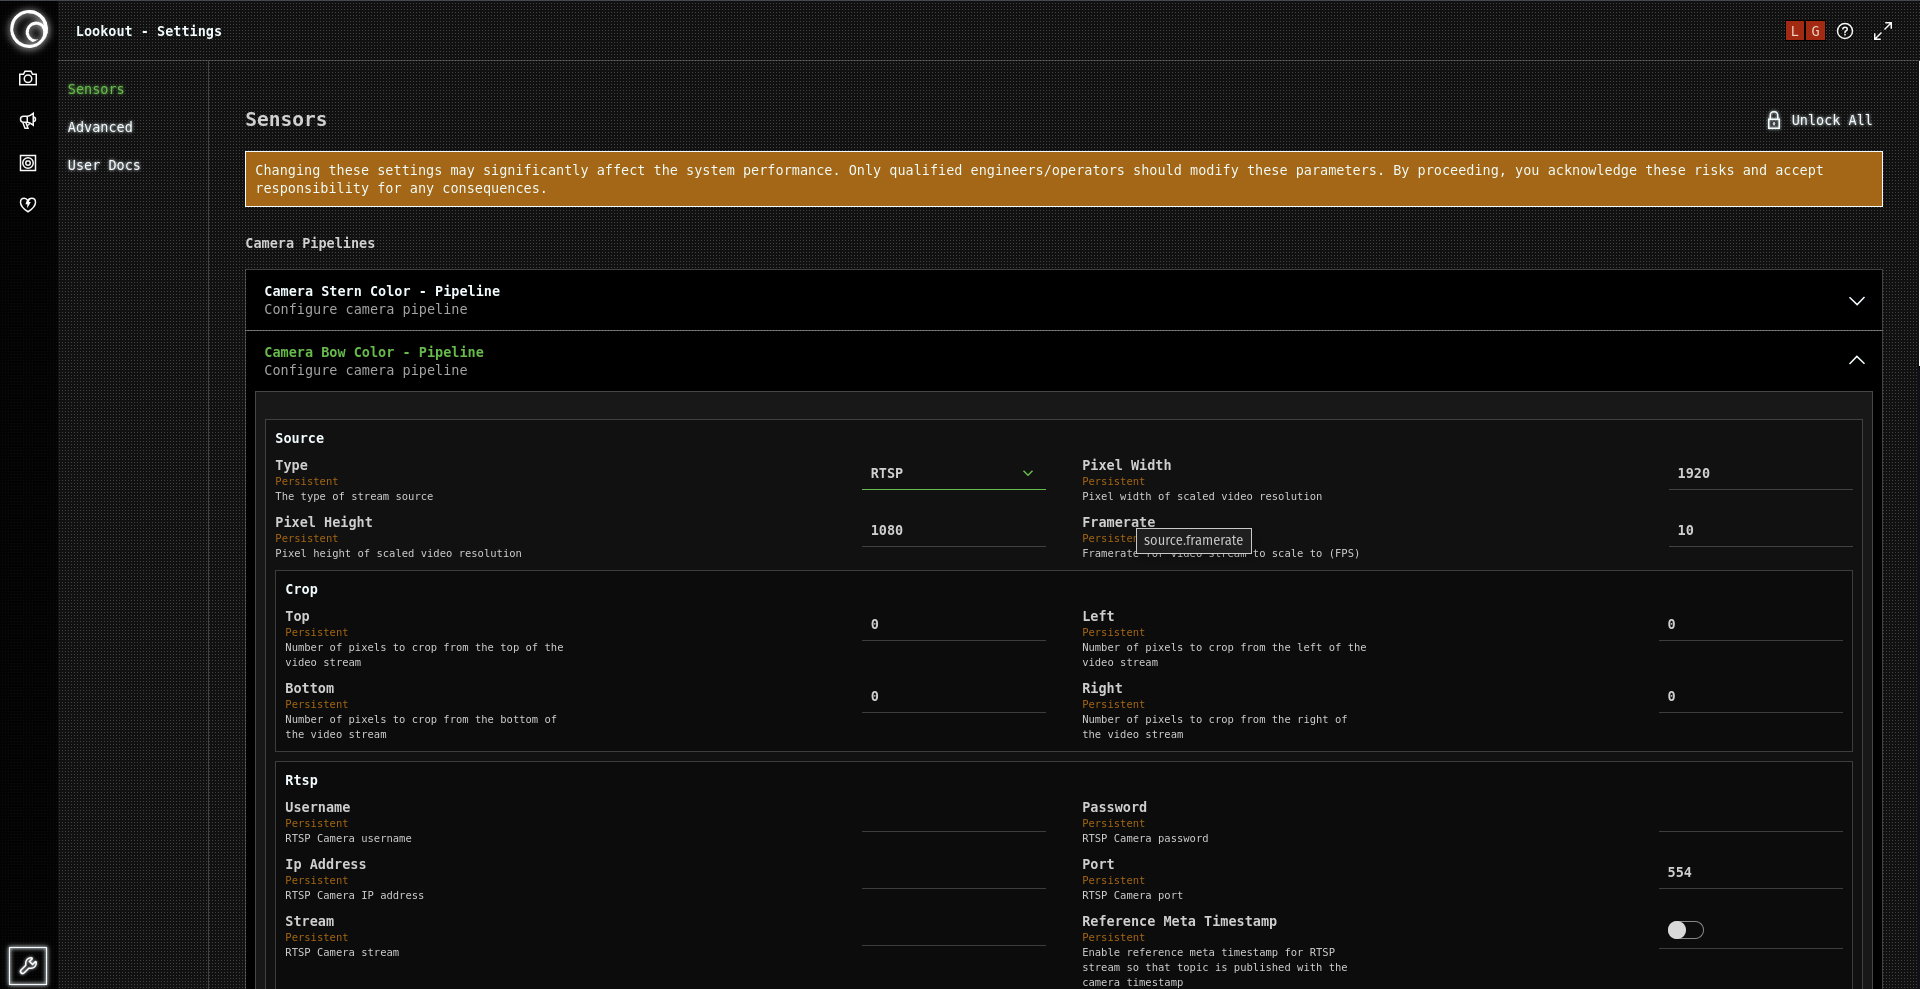Open the User Docs section
The image size is (1920, 989).
pyautogui.click(x=103, y=165)
